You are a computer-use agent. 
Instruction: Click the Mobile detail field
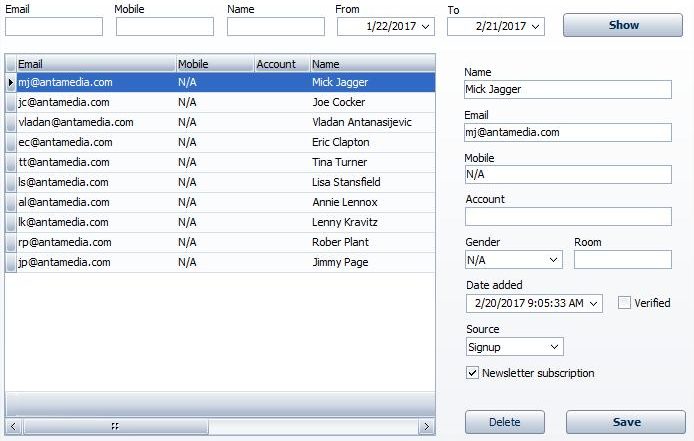coord(568,174)
